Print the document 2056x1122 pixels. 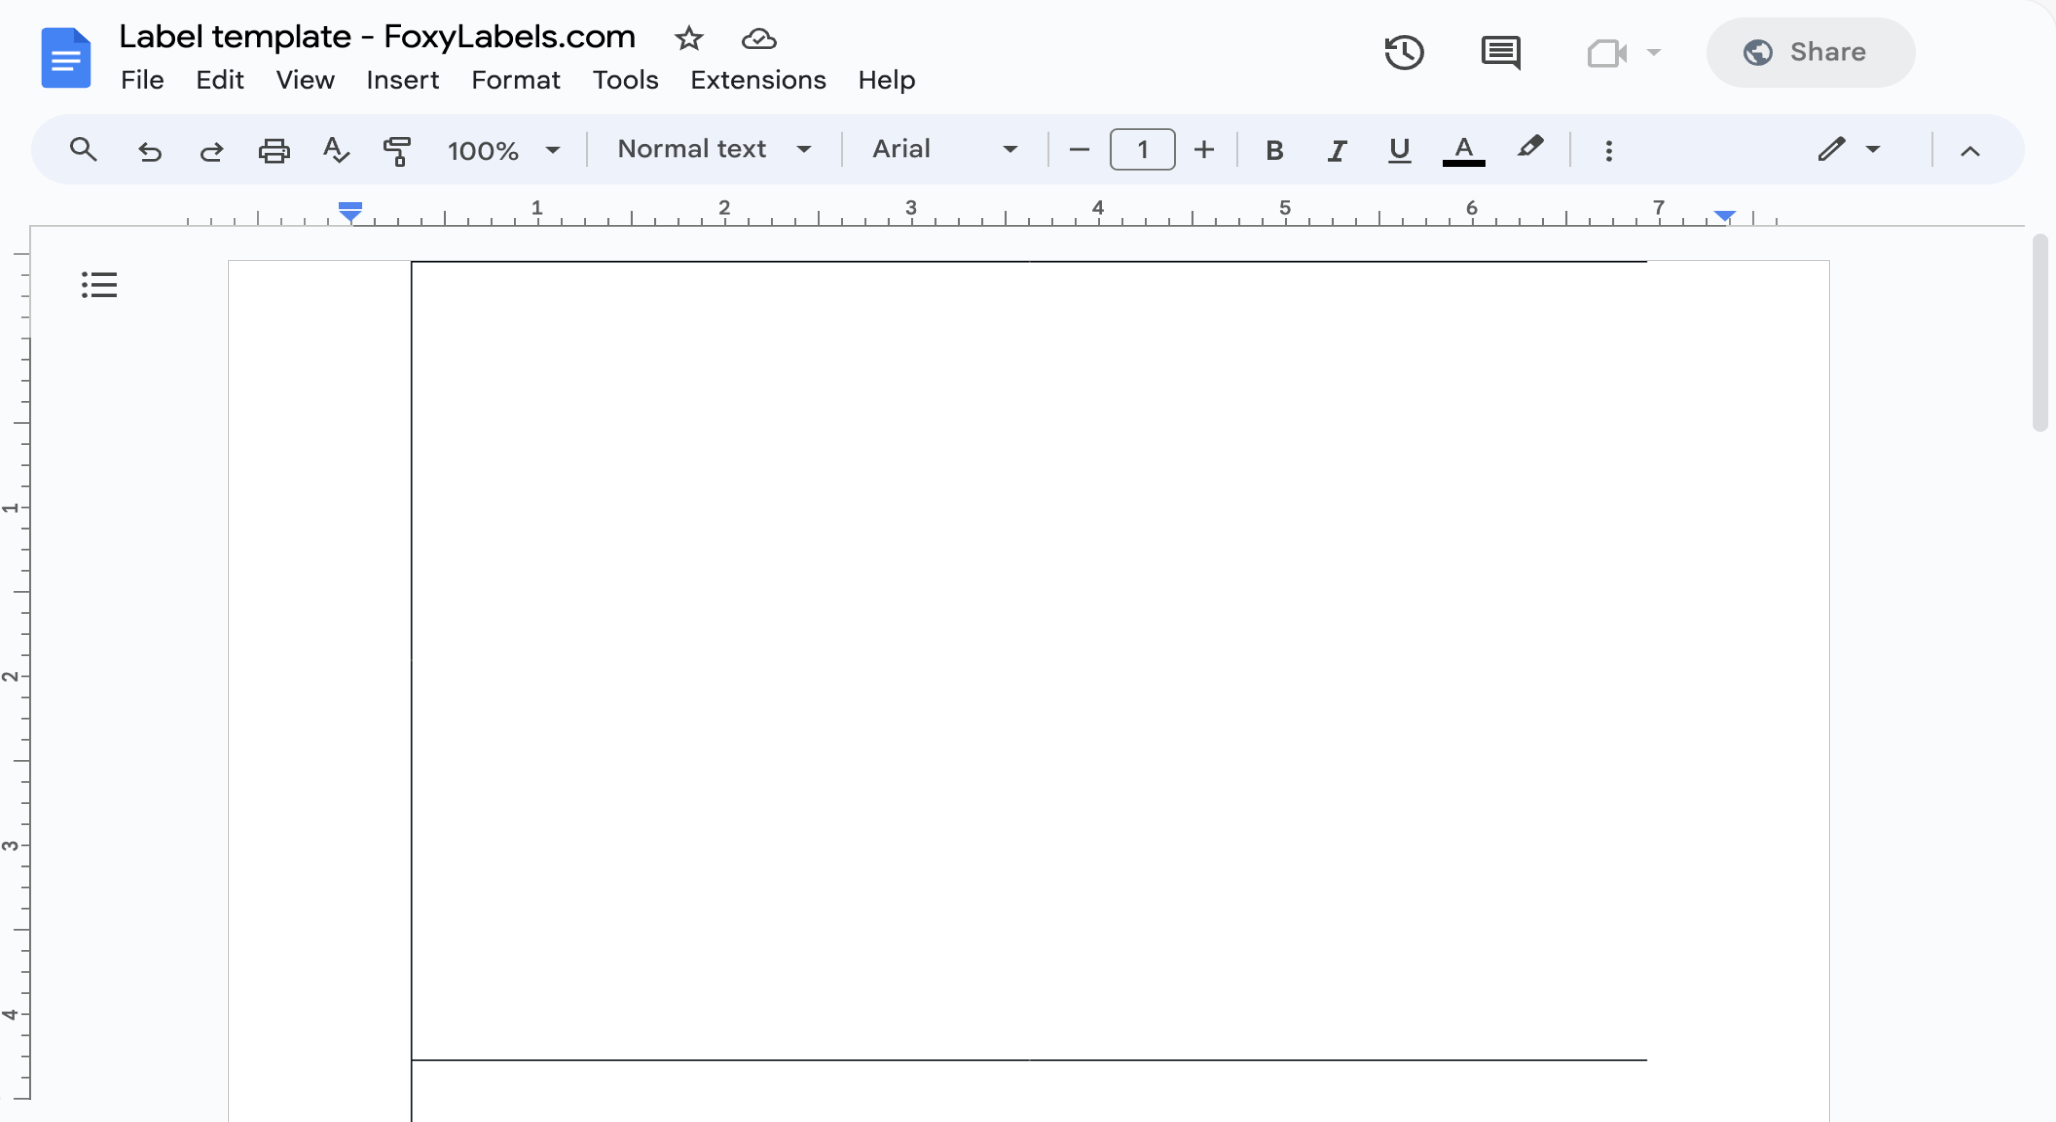point(274,151)
